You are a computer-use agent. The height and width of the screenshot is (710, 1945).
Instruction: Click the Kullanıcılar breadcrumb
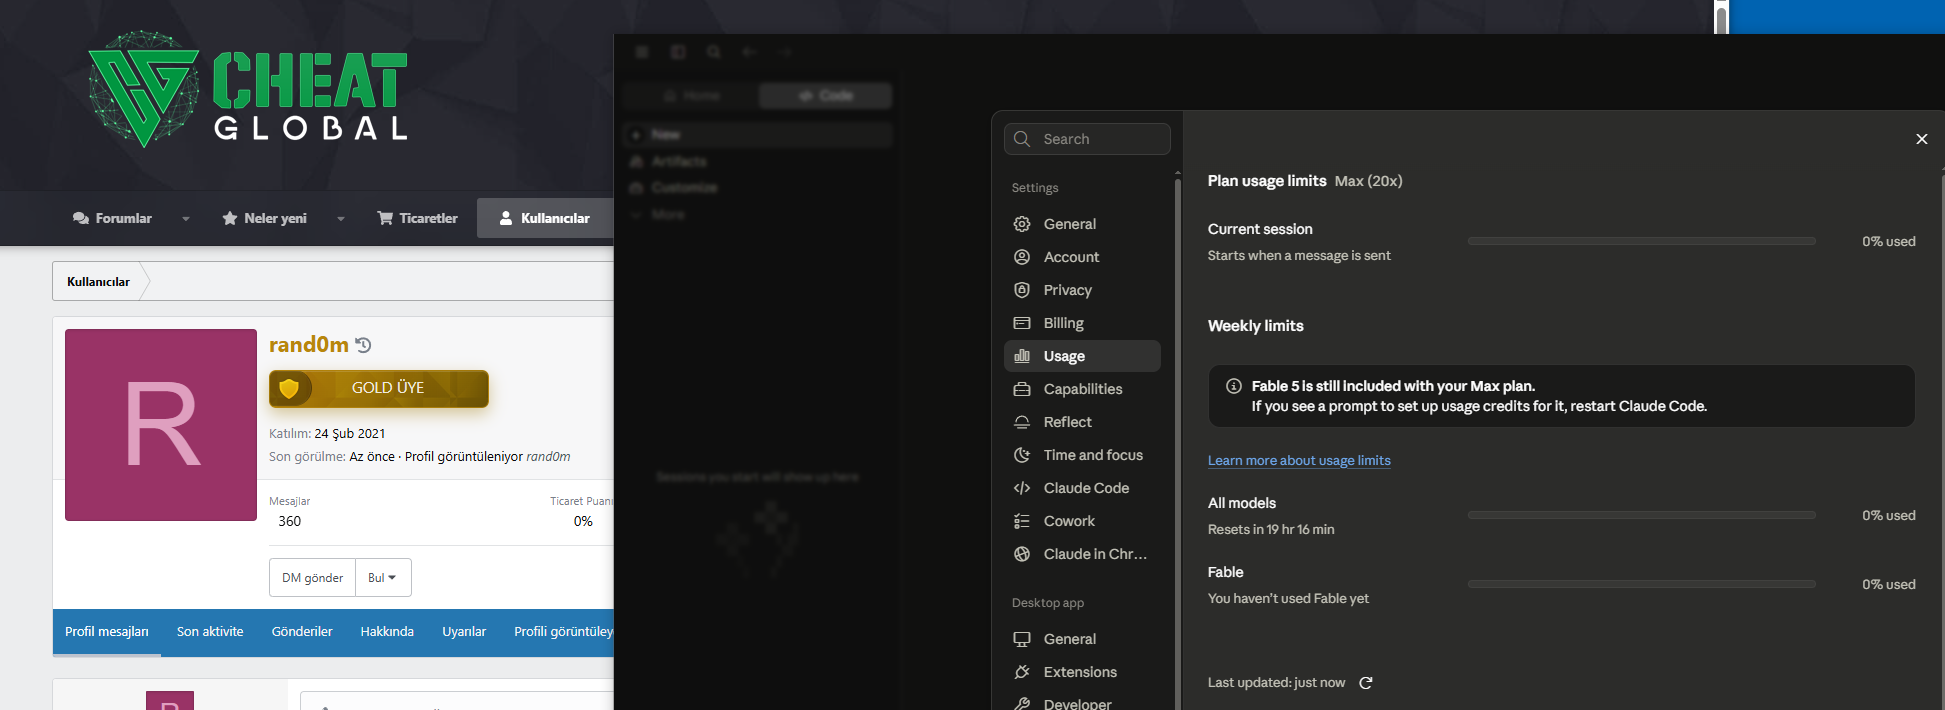98,282
